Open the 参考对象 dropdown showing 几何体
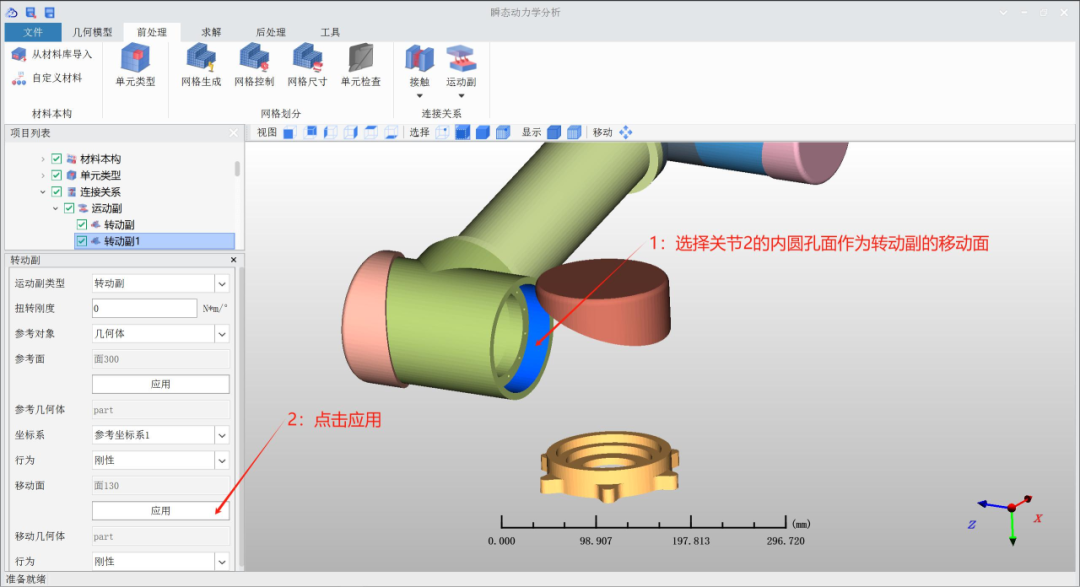 tap(222, 333)
